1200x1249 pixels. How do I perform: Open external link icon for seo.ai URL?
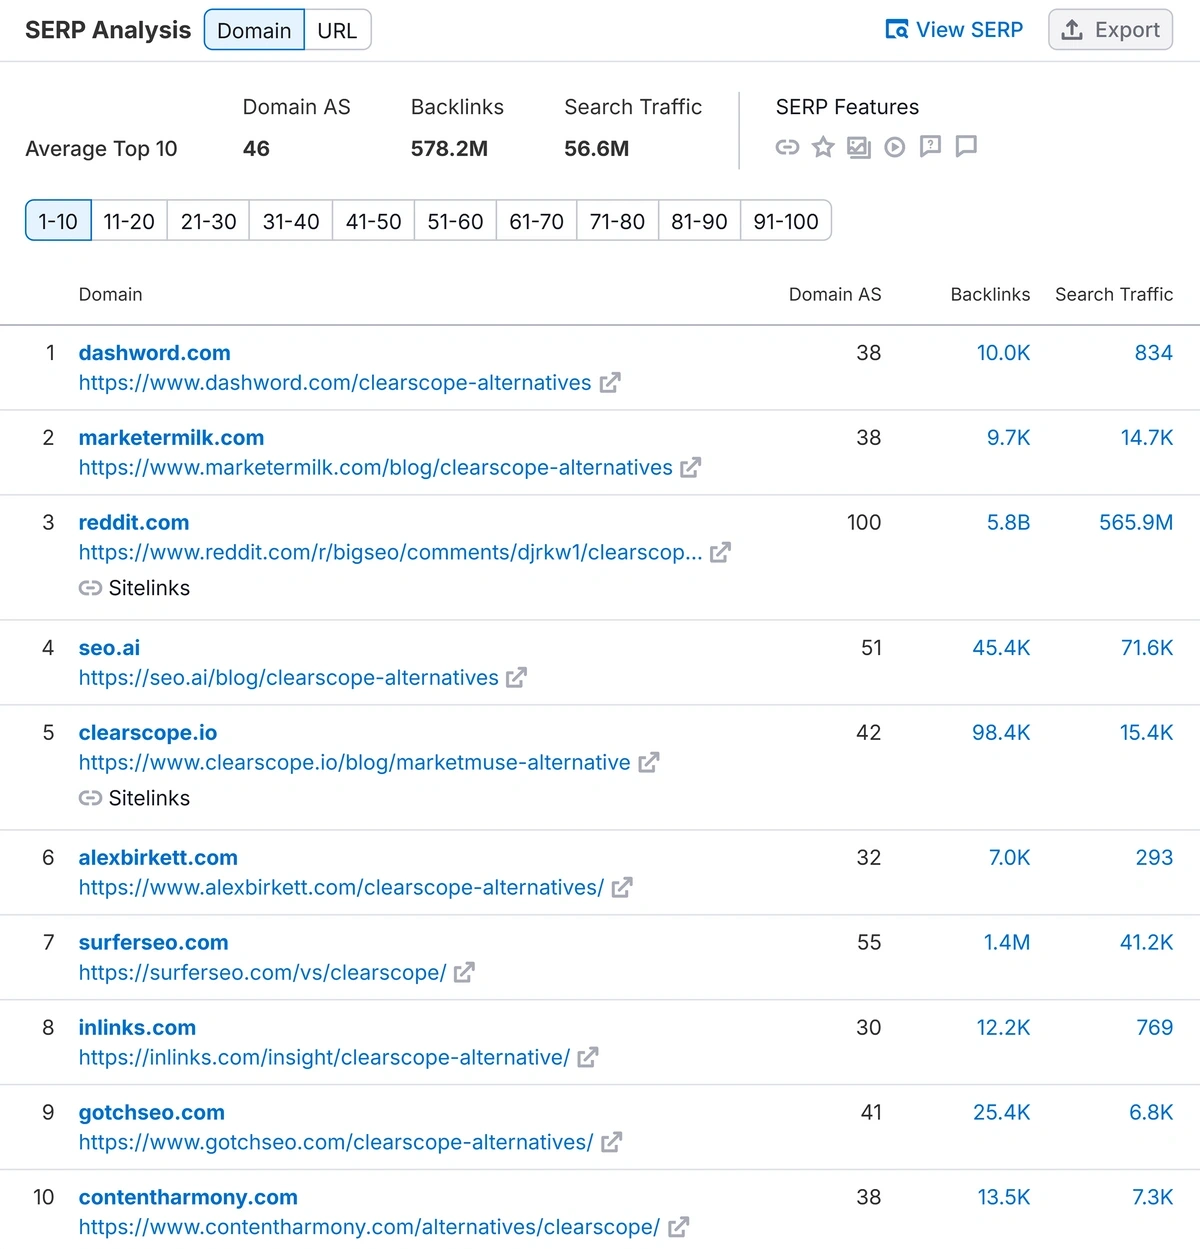click(x=516, y=678)
